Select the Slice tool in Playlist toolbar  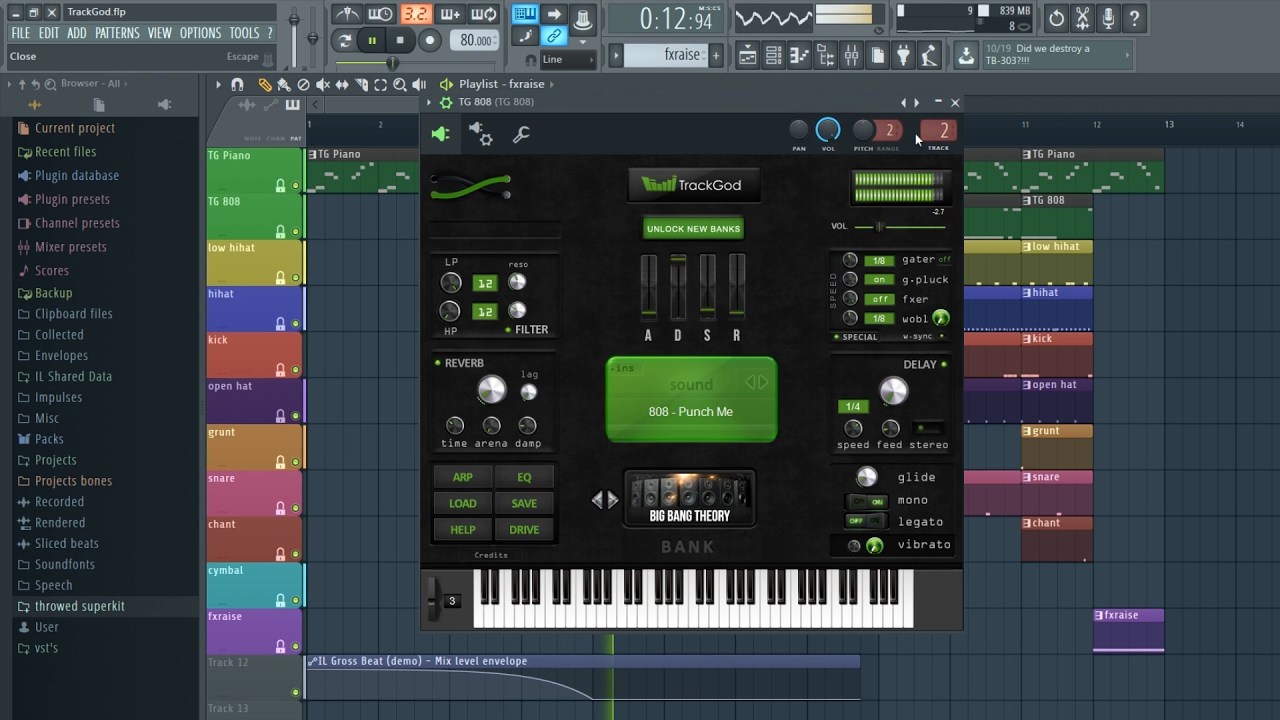pos(361,85)
